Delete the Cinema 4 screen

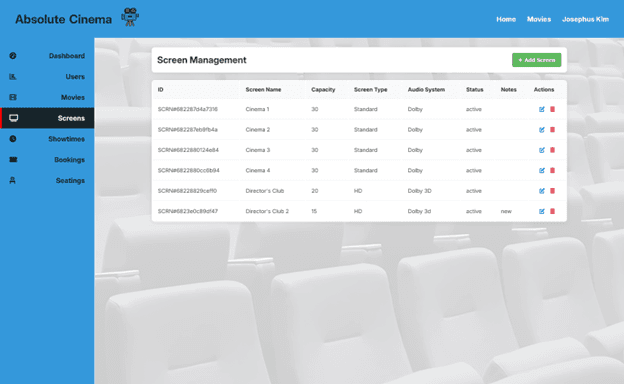552,170
